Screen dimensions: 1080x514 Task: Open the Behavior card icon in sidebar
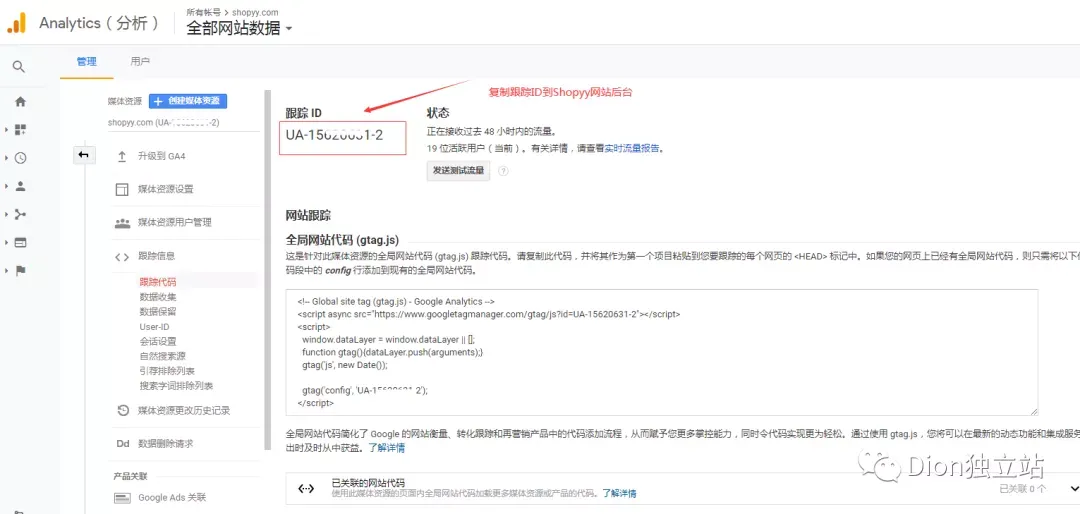coord(20,242)
